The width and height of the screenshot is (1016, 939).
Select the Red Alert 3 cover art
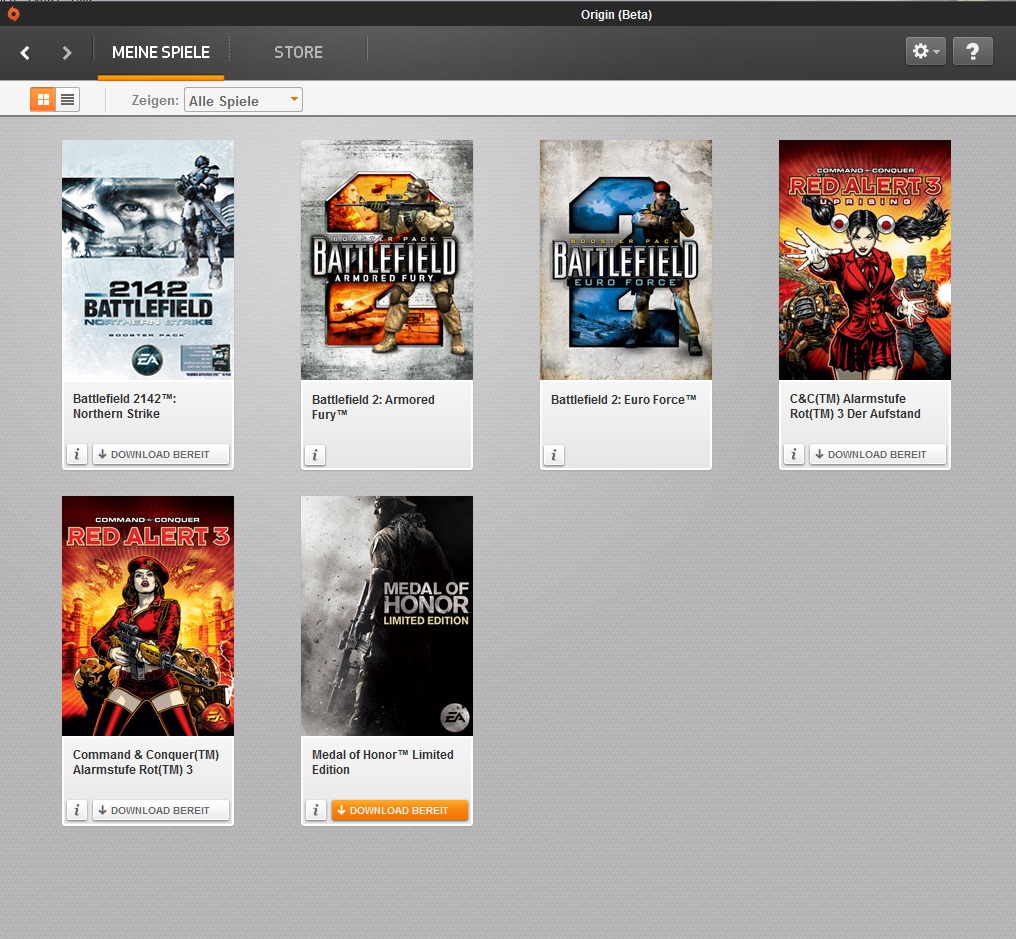148,616
